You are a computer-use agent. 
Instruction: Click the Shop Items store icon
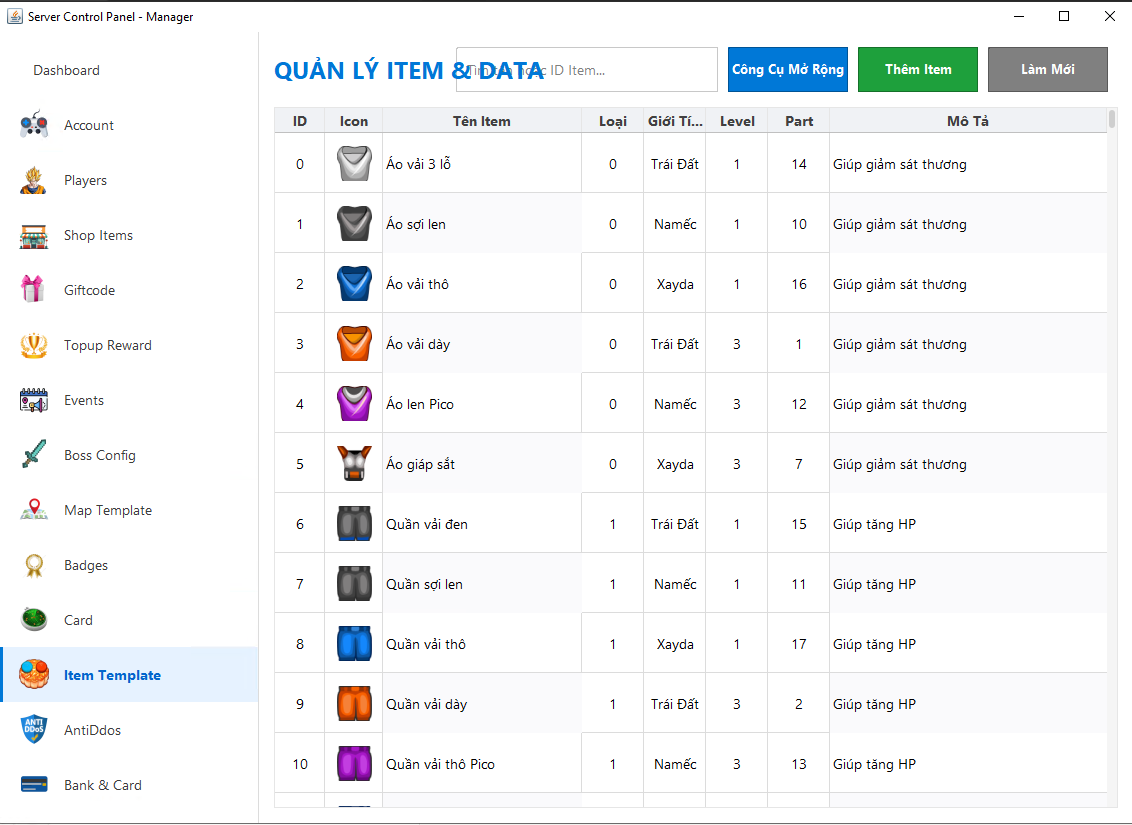[34, 235]
